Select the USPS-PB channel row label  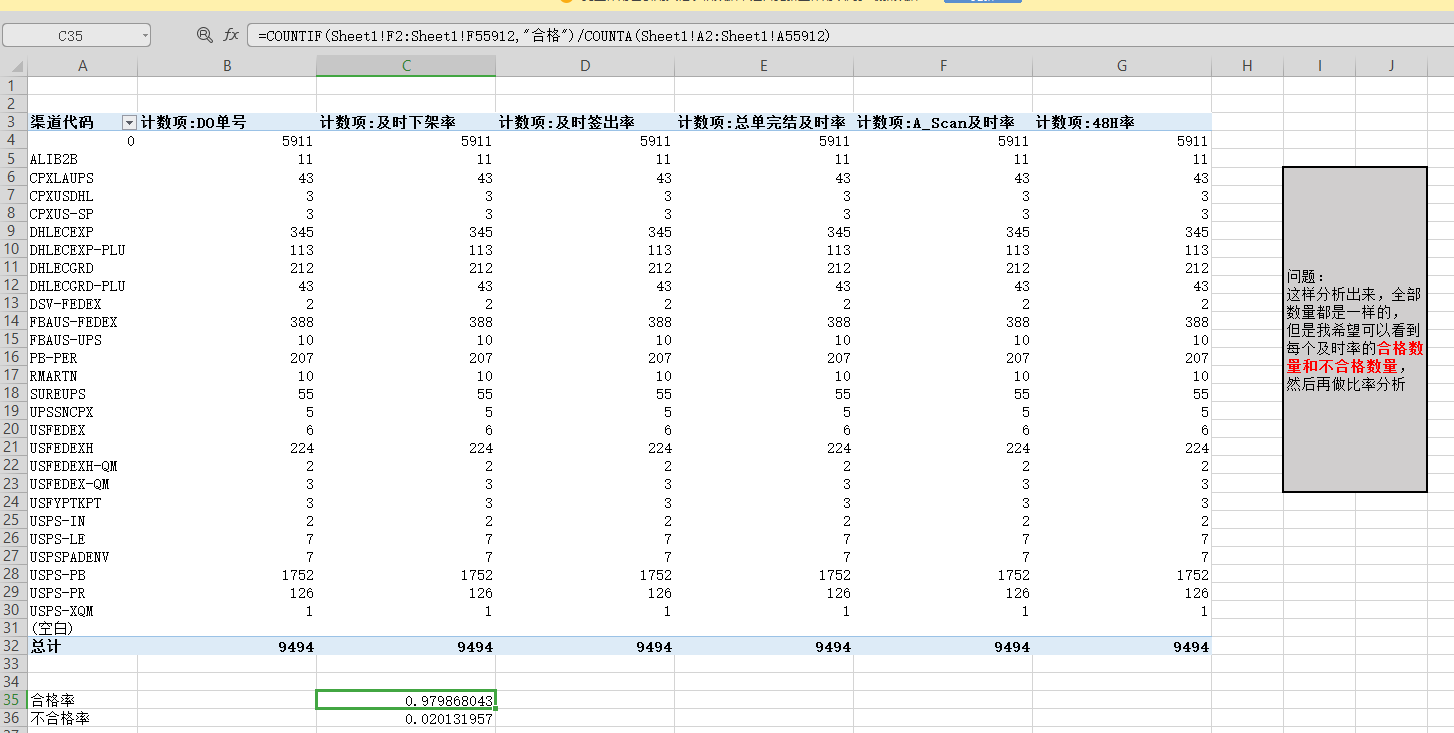coord(82,575)
